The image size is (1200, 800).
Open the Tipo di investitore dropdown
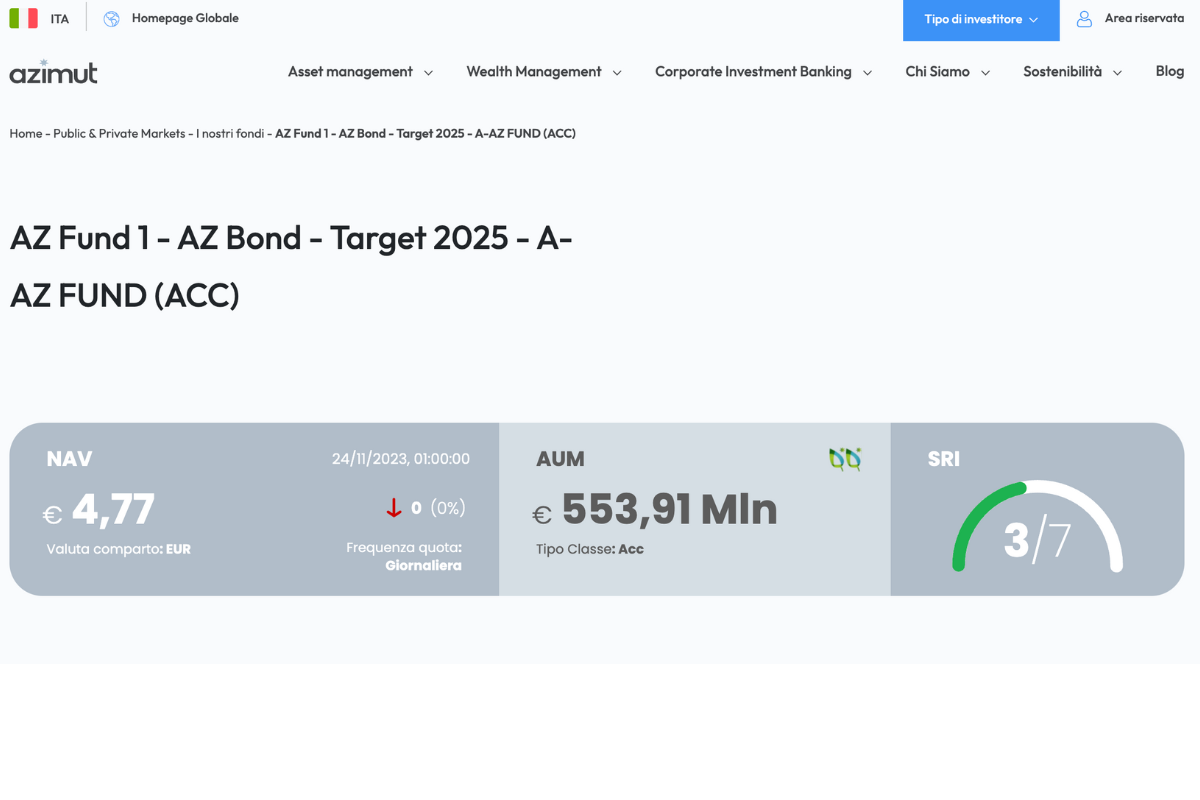[x=981, y=20]
